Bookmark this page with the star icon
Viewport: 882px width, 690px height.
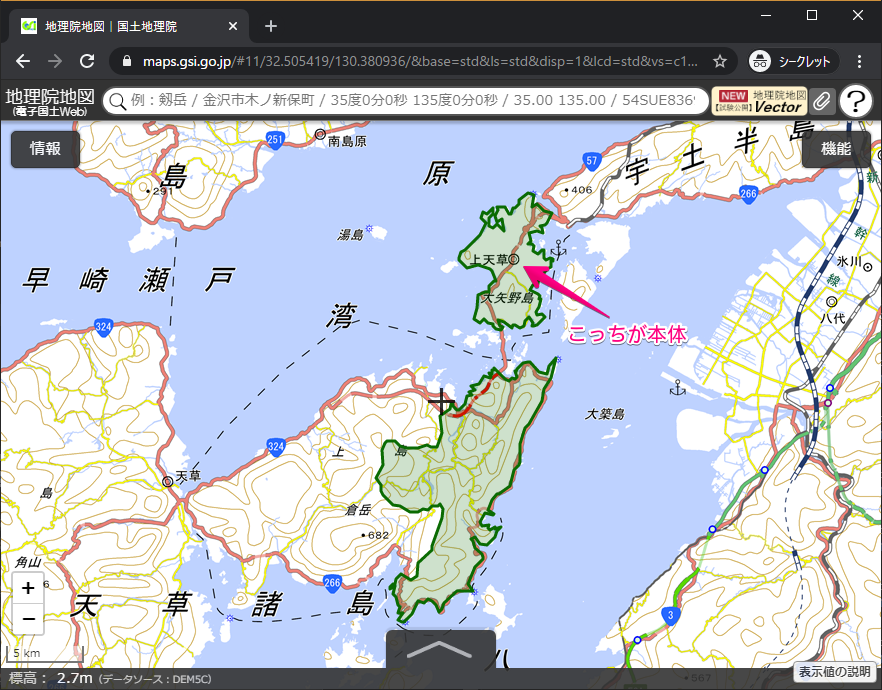pyautogui.click(x=719, y=61)
